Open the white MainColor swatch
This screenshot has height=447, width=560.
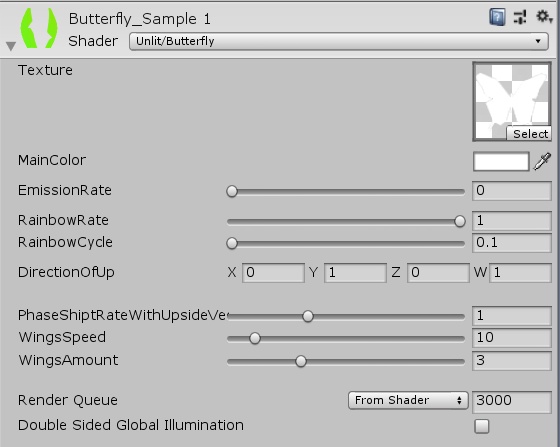pyautogui.click(x=501, y=161)
